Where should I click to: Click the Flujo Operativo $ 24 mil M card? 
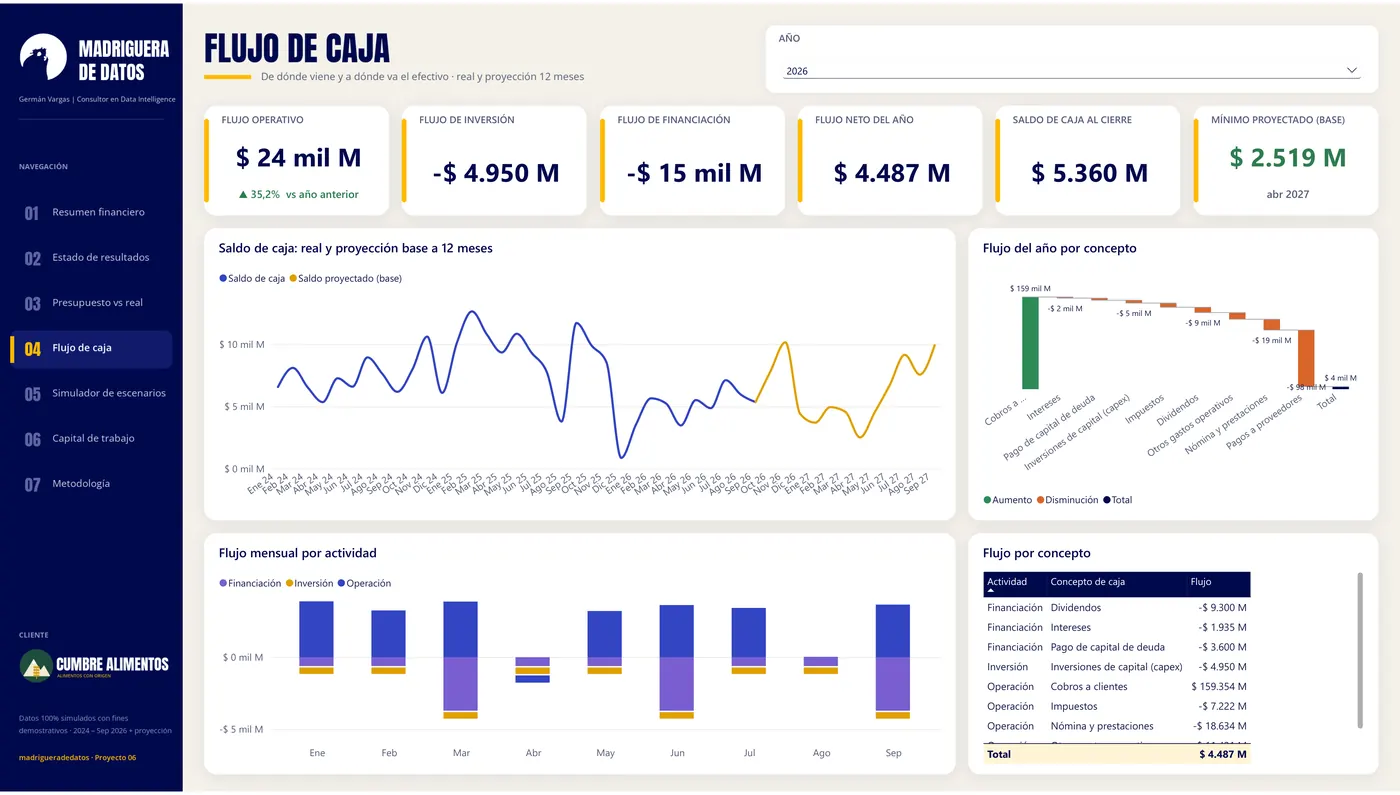(296, 161)
